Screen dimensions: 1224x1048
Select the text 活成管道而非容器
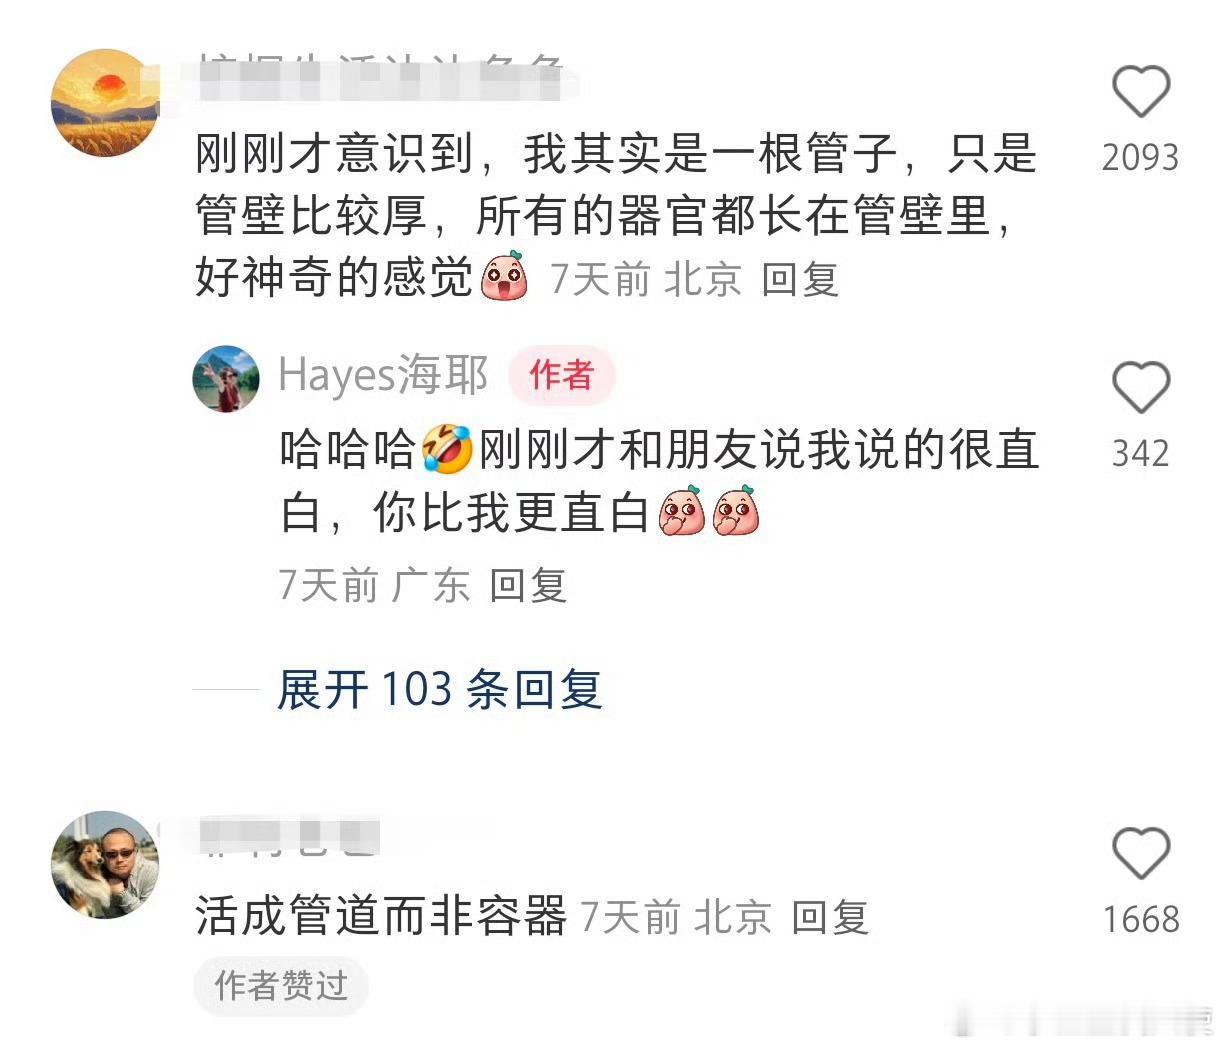(381, 916)
